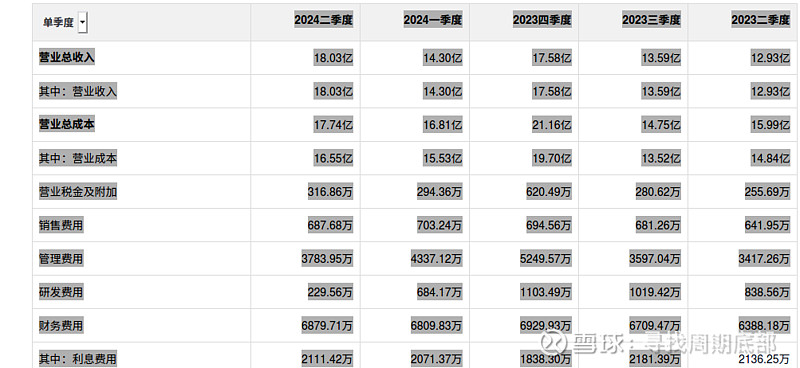
Task: Open the 单季度 period dropdown arrow
Action: click(x=83, y=22)
